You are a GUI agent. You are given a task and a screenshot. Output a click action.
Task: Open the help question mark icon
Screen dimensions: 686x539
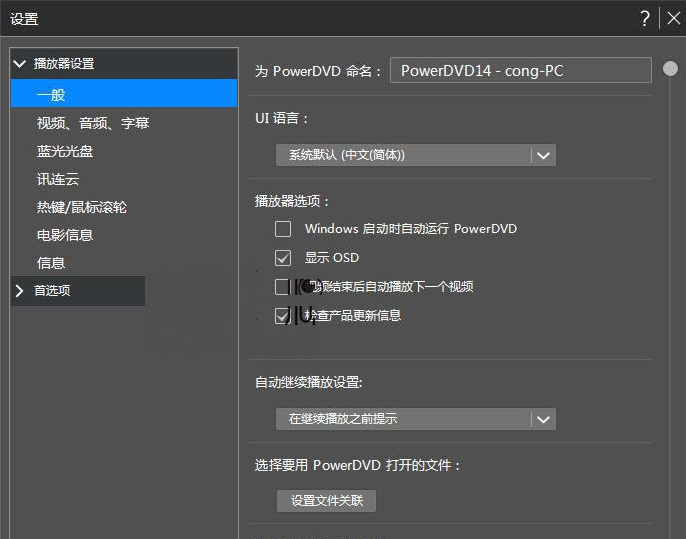tap(644, 19)
